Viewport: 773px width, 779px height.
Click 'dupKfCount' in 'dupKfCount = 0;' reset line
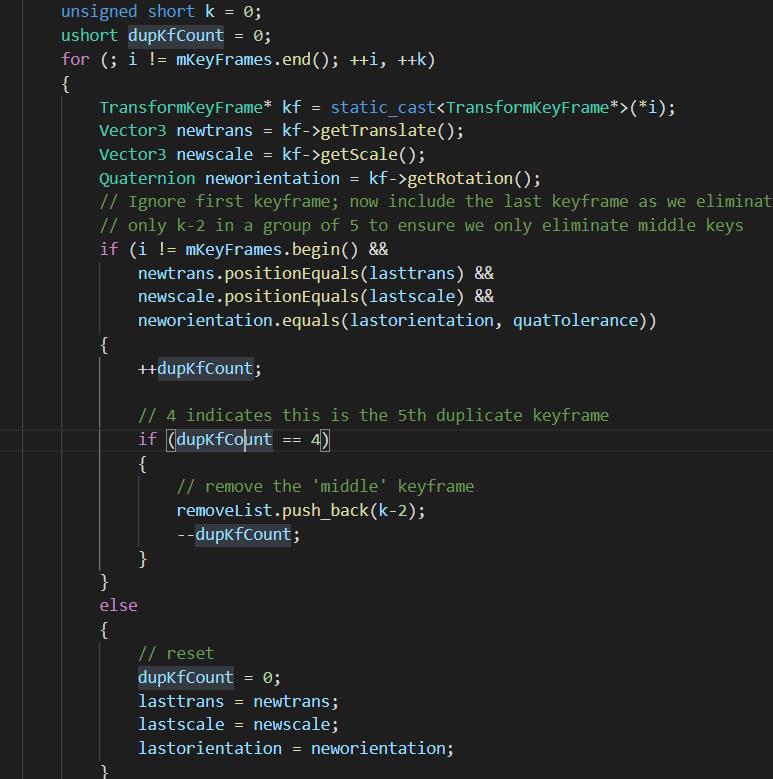click(x=186, y=678)
